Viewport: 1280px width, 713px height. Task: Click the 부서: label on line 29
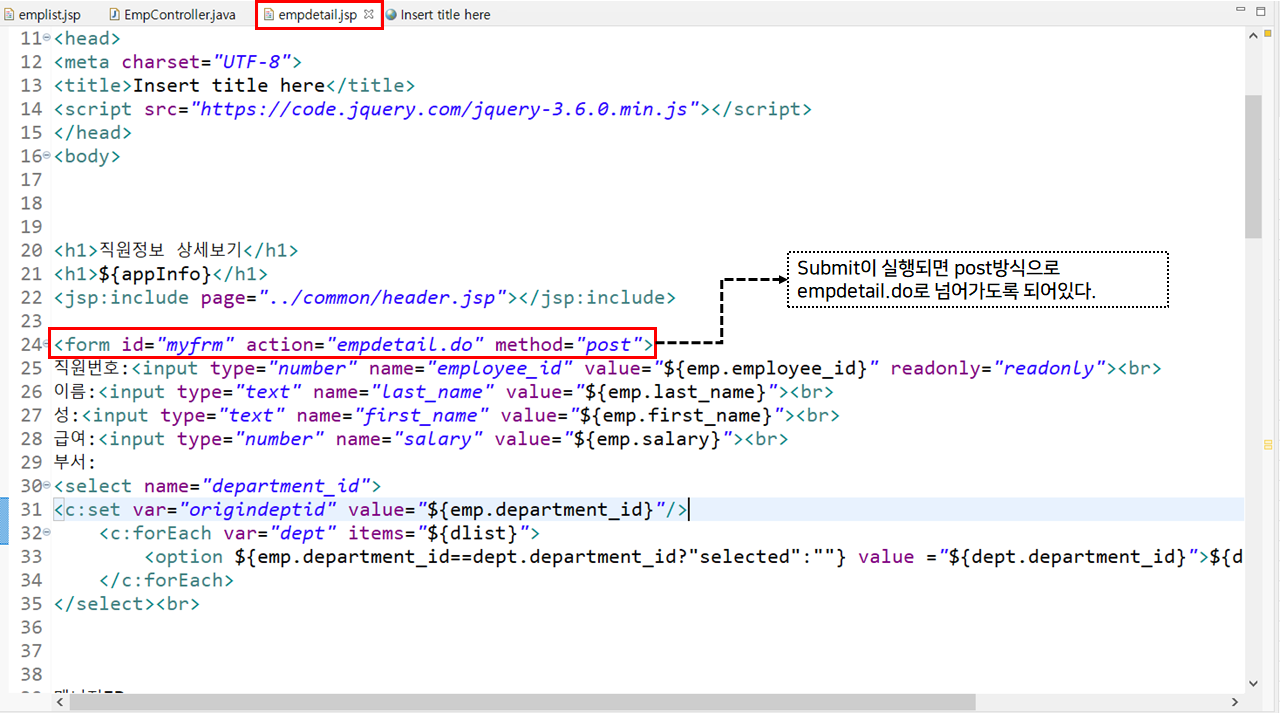pos(75,463)
